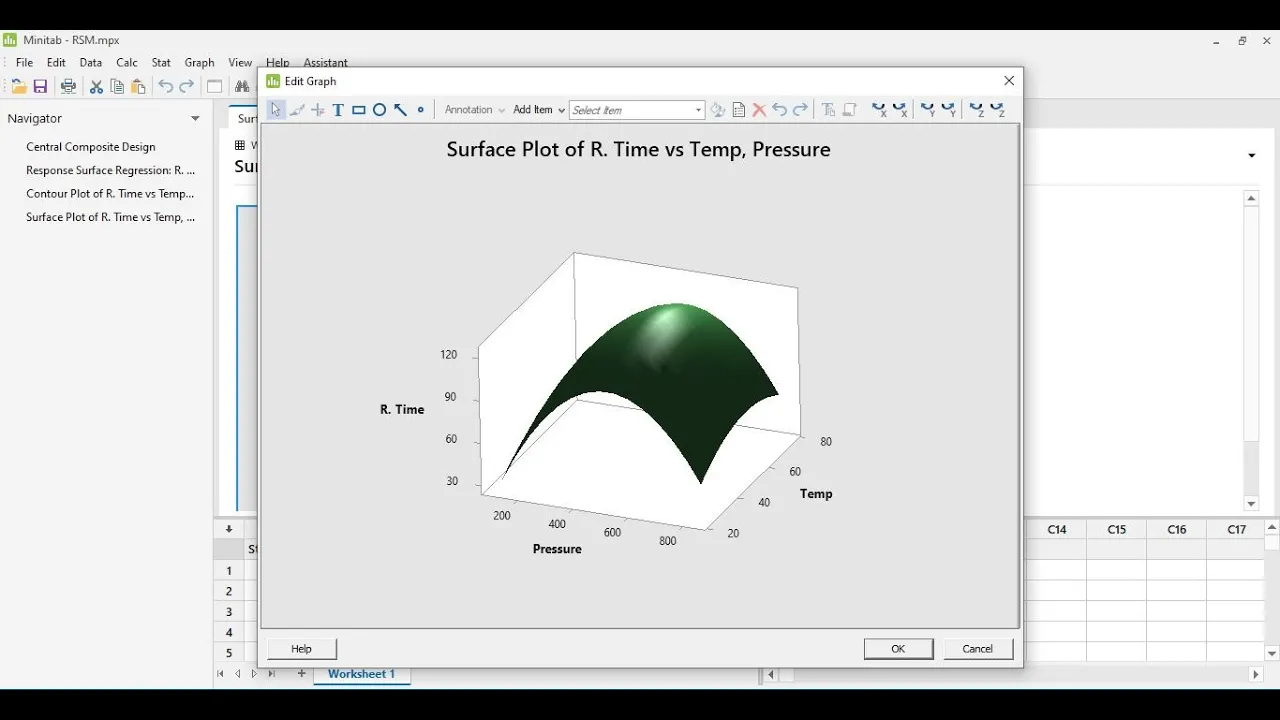
Task: Click the first rotate Y-axis icon
Action: point(928,110)
